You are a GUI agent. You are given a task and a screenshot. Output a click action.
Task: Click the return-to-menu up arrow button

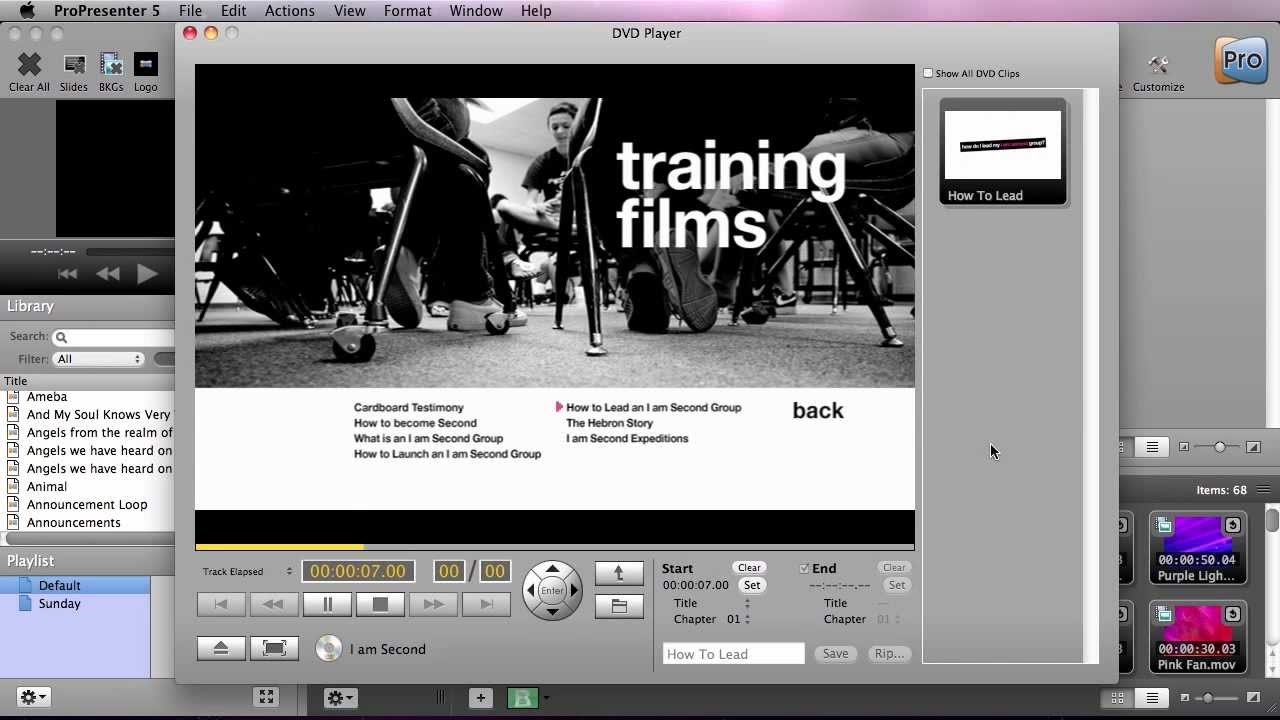(619, 573)
